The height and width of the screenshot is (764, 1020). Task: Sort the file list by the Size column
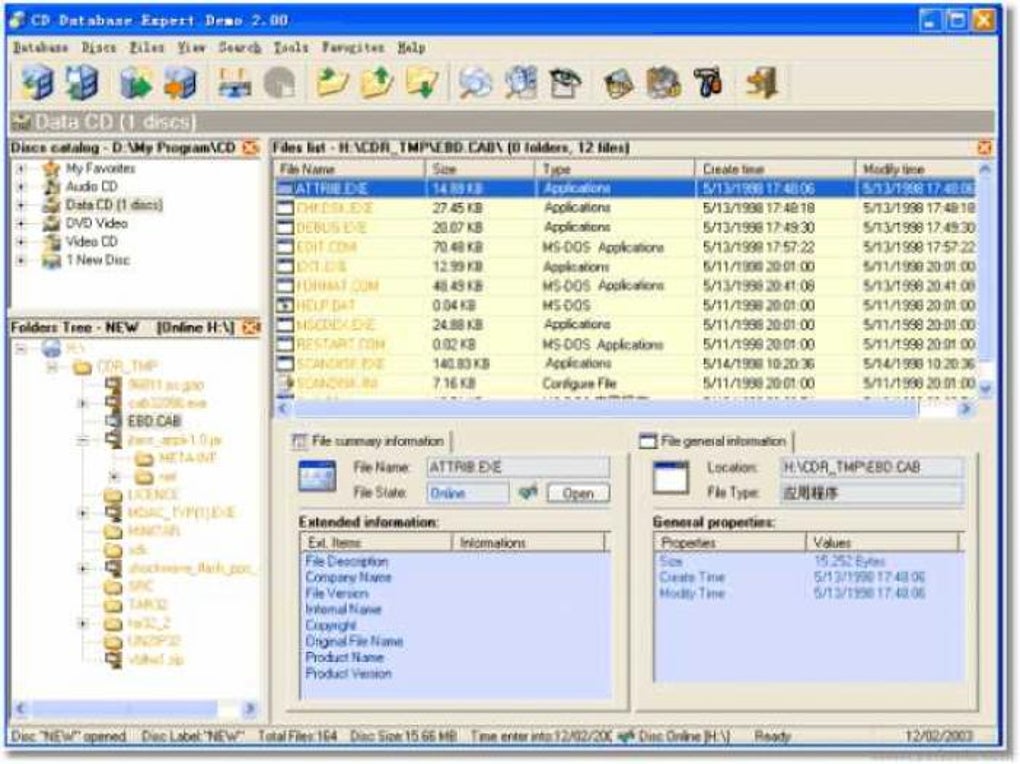point(481,169)
